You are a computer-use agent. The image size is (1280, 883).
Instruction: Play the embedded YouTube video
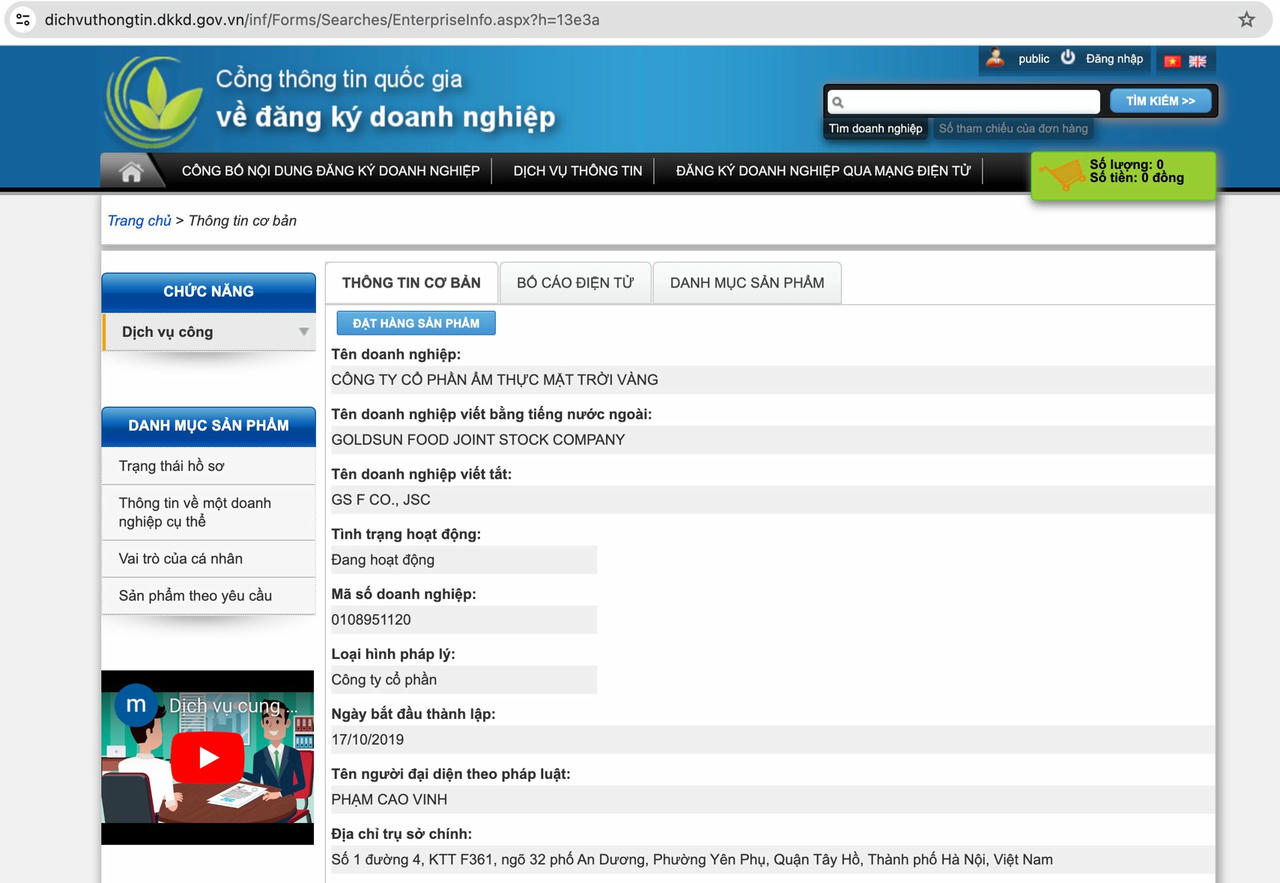pyautogui.click(x=207, y=757)
